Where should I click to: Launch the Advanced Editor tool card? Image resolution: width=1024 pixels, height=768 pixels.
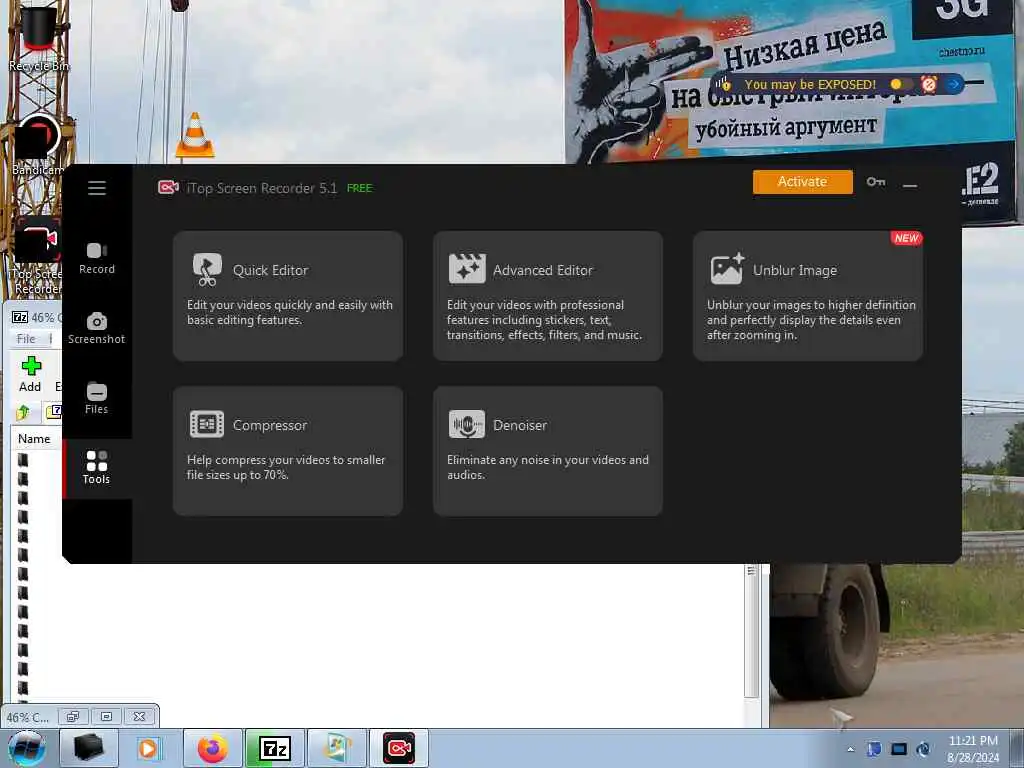point(548,295)
